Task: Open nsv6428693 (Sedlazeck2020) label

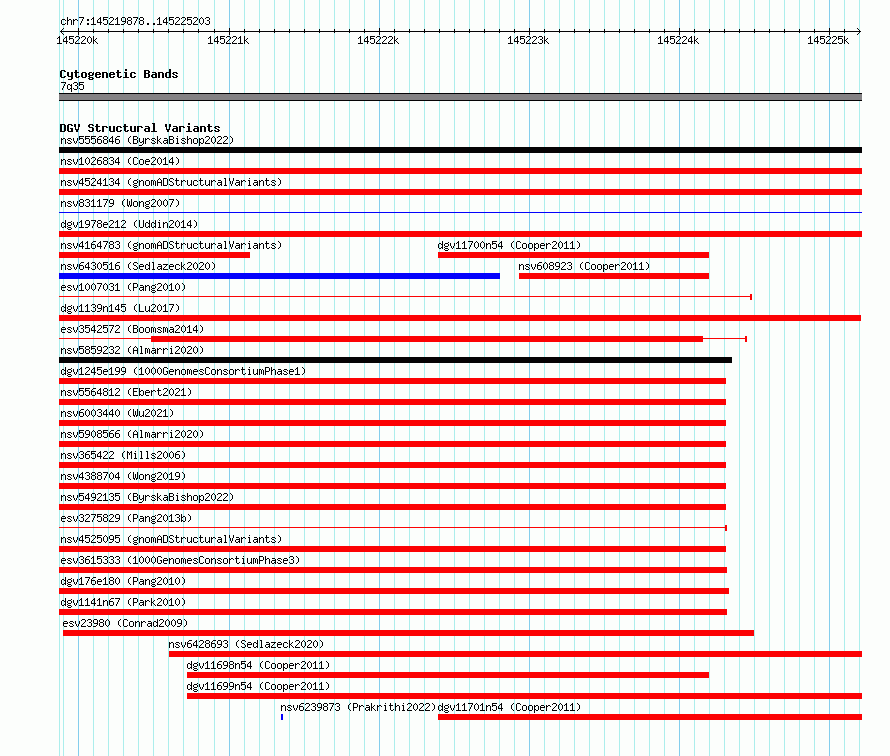Action: pos(246,644)
